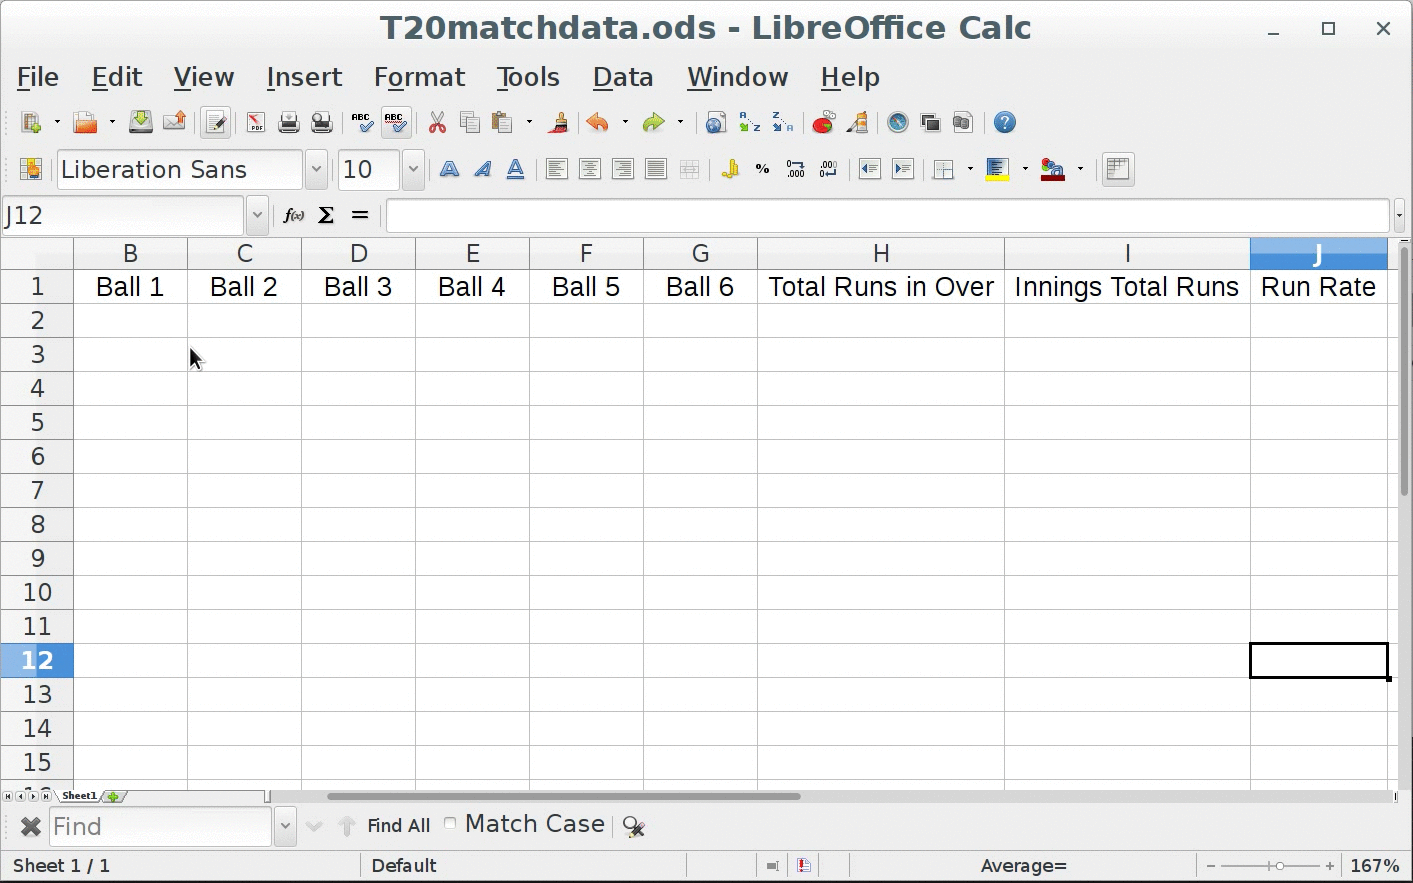The image size is (1413, 883).
Task: Enable the Match Case checkbox
Action: point(450,824)
